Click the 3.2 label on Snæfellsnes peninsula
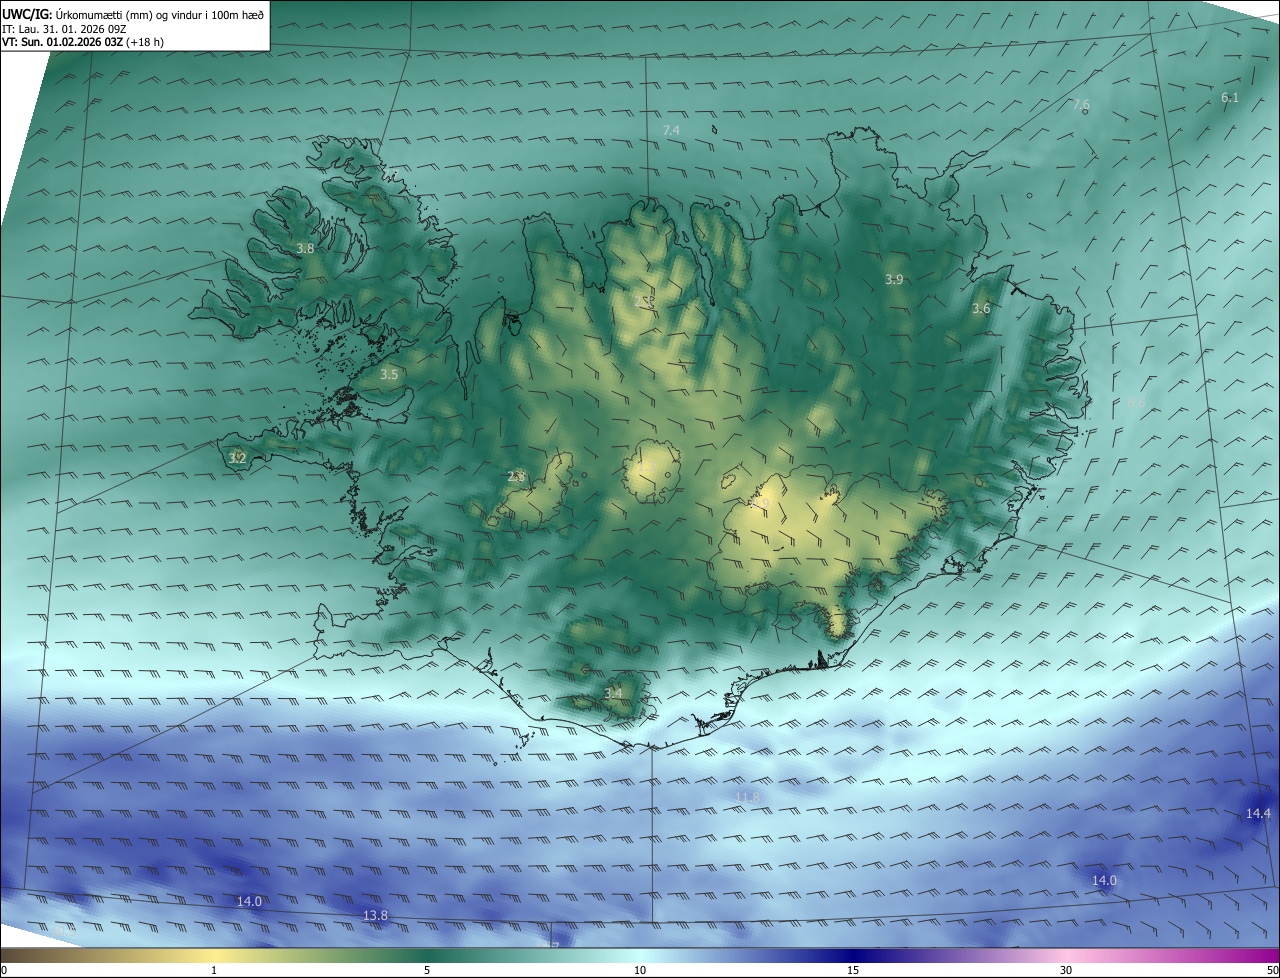This screenshot has height=978, width=1280. tap(237, 458)
